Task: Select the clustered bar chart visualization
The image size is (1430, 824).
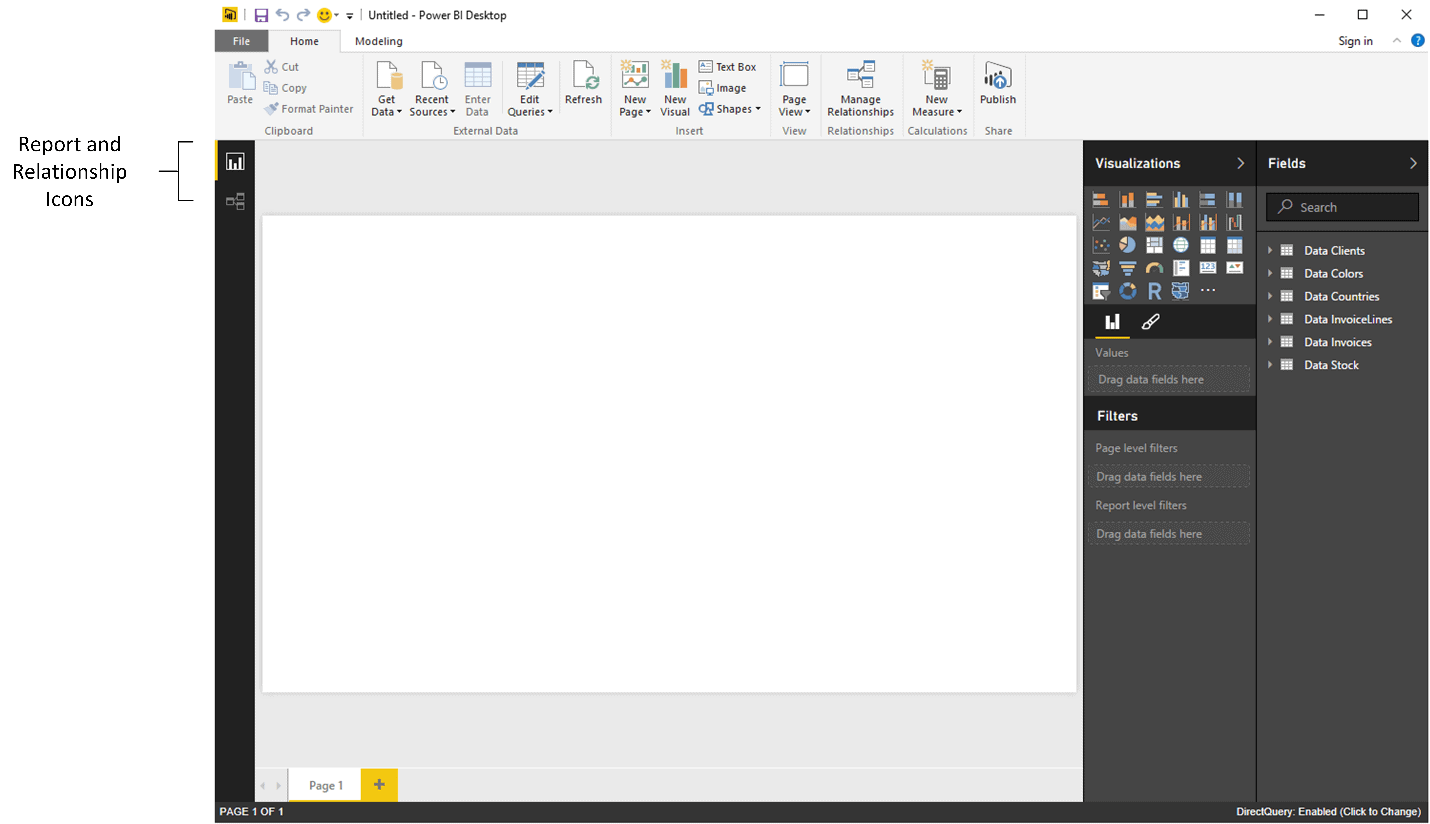Action: [x=1154, y=199]
